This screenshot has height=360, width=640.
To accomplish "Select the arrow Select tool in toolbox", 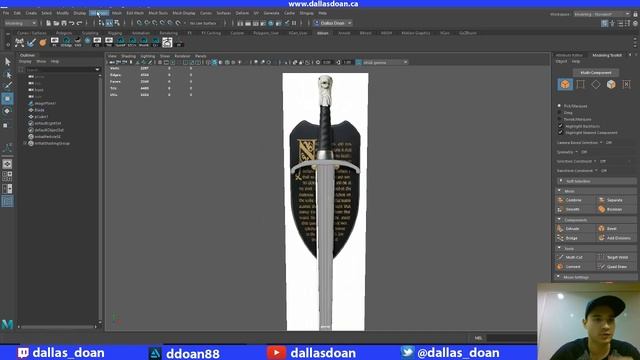I will pos(7,62).
